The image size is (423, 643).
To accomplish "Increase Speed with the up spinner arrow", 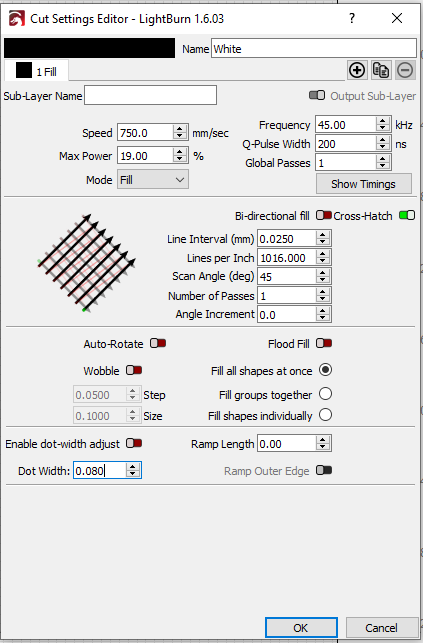I will (180, 129).
